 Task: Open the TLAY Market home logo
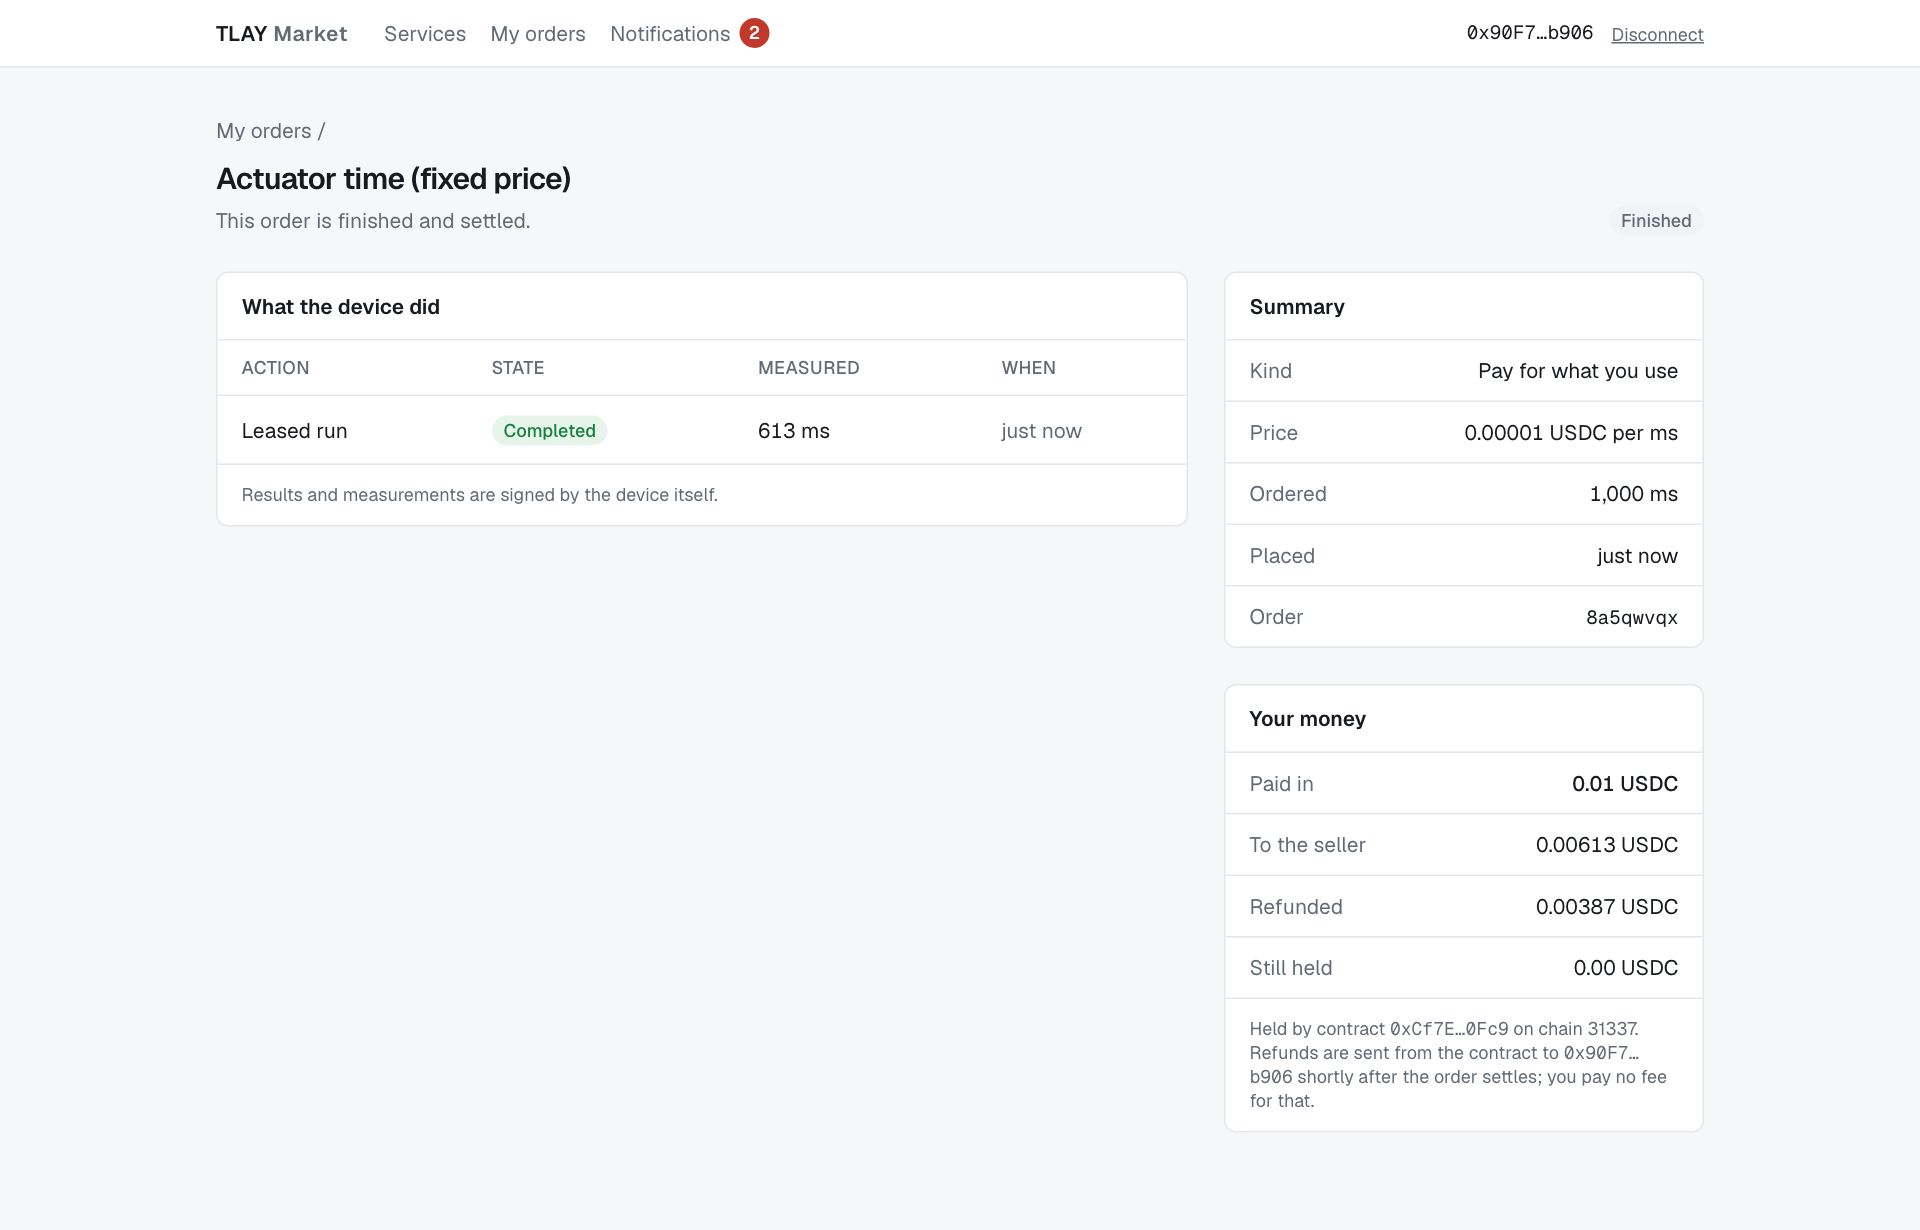point(281,34)
